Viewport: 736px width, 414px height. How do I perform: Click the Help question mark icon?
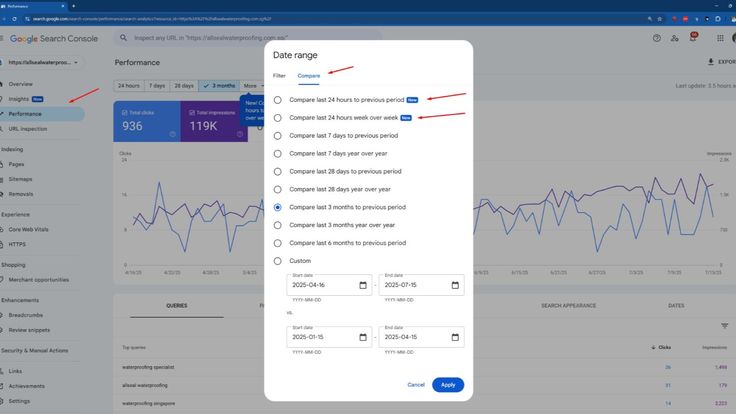click(x=657, y=38)
